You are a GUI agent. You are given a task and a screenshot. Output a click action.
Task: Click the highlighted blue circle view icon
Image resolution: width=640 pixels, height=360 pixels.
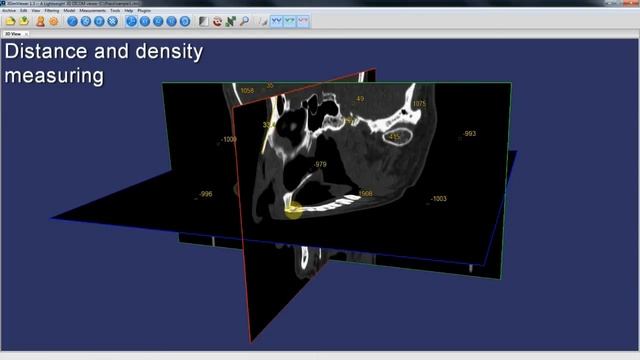point(131,21)
